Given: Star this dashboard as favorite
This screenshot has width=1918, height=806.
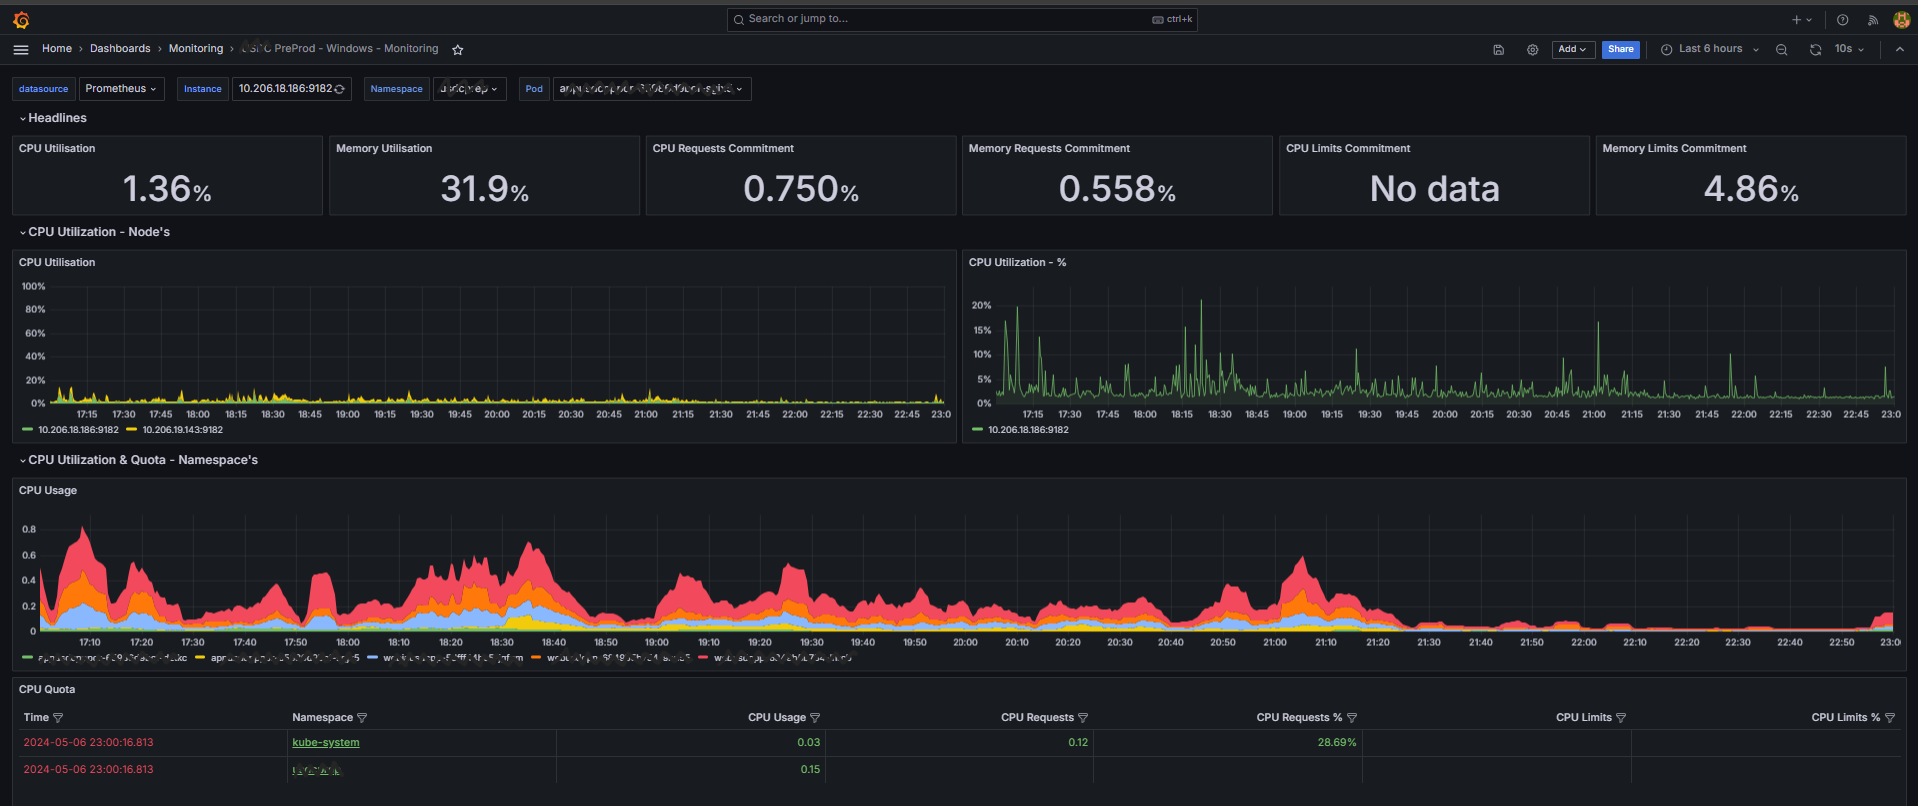Looking at the screenshot, I should (458, 49).
